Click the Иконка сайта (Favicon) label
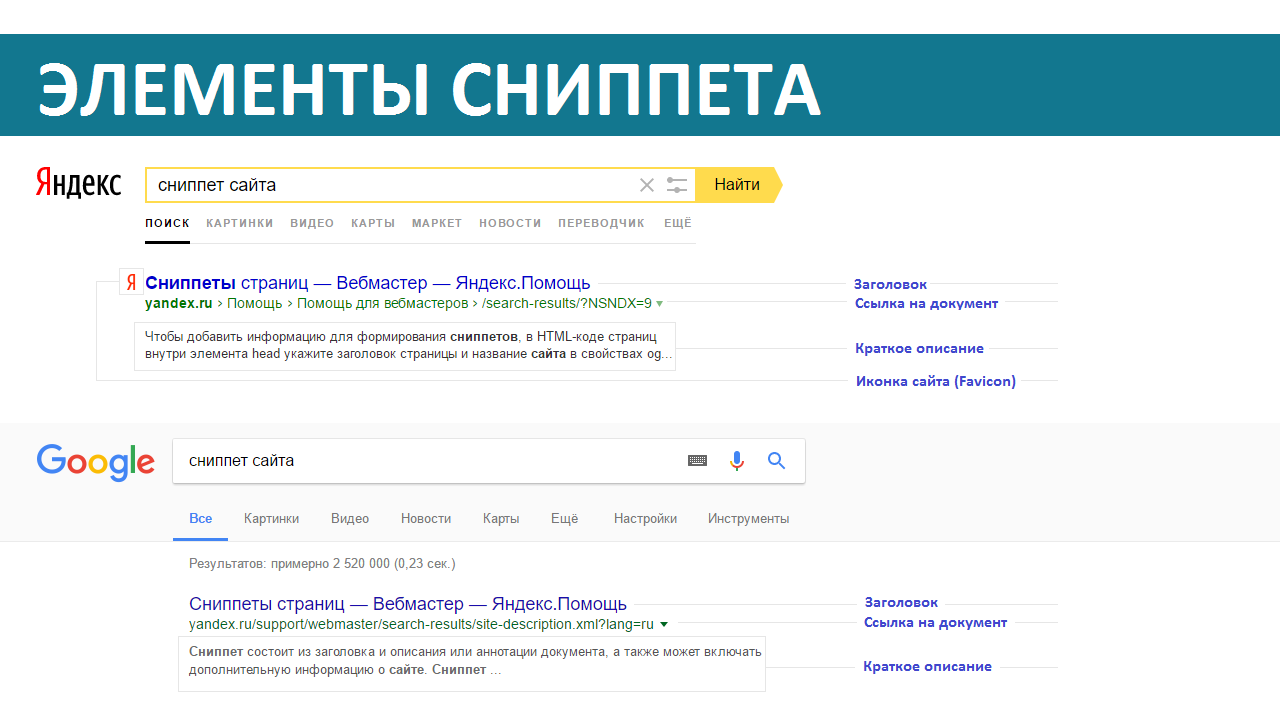1280x720 pixels. click(936, 381)
